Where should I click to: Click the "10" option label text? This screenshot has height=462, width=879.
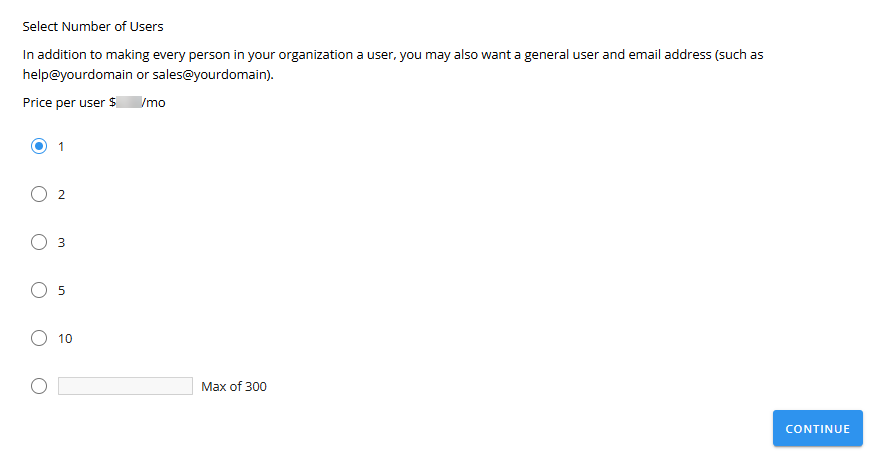point(65,338)
